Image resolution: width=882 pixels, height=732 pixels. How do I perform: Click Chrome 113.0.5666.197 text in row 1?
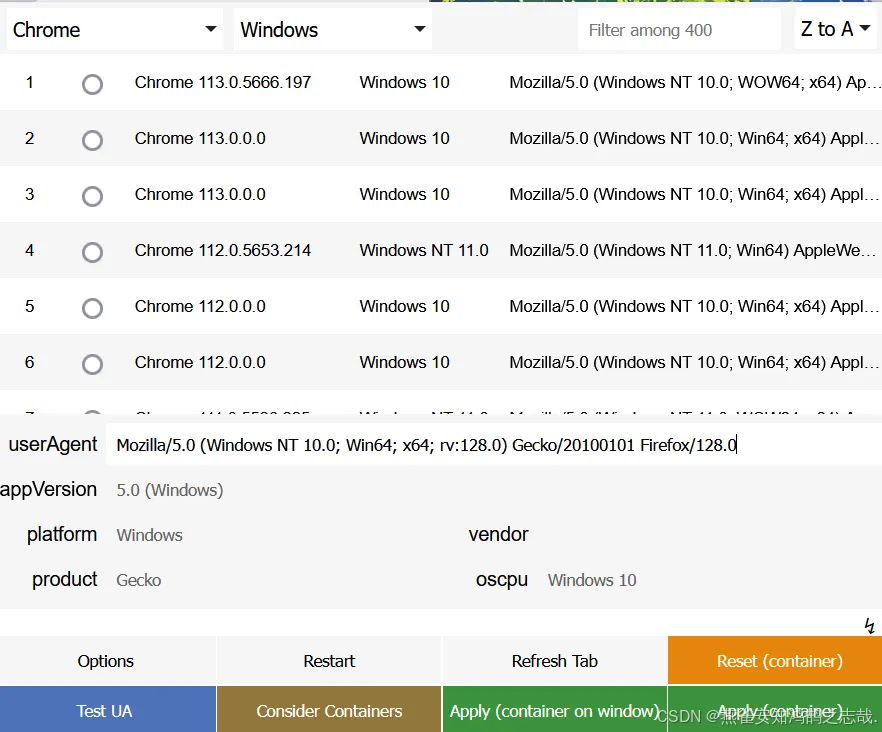223,82
